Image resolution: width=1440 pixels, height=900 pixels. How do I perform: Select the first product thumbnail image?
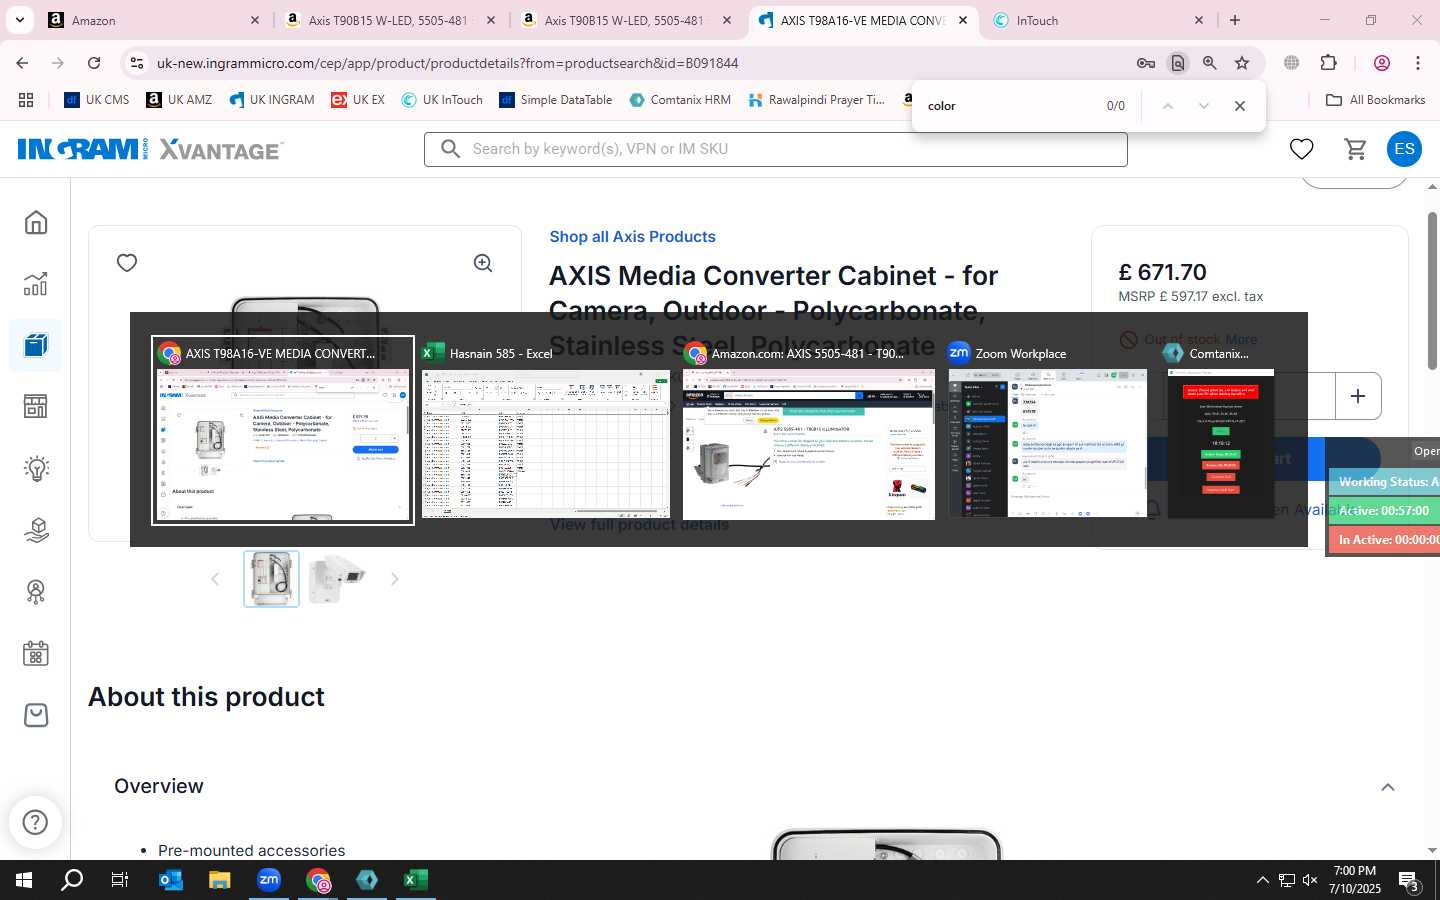click(x=271, y=579)
